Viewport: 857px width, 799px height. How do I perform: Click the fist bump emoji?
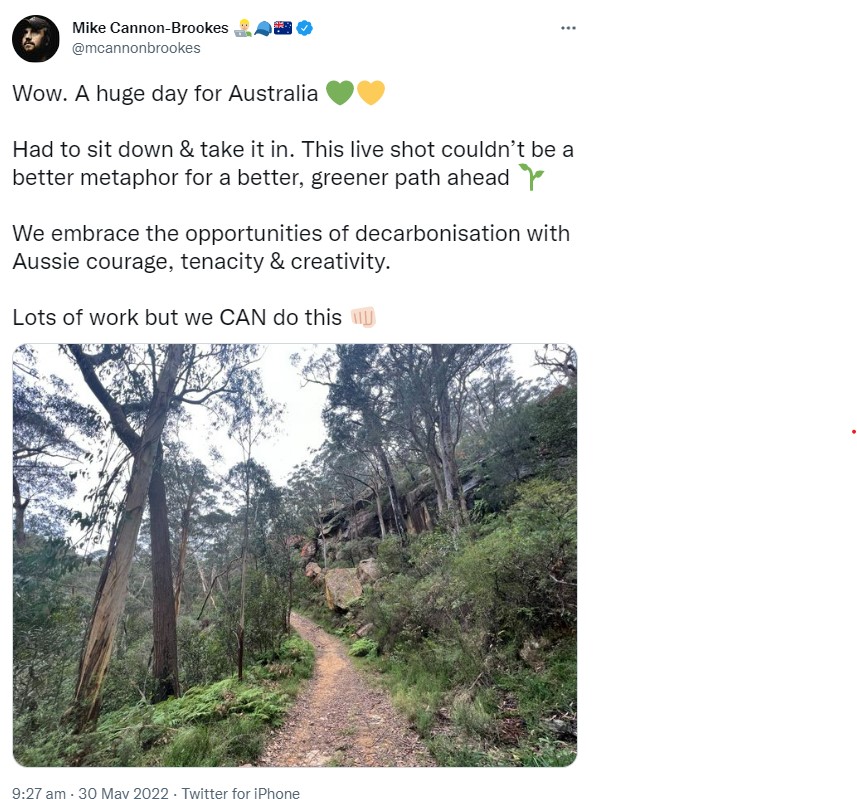(363, 317)
